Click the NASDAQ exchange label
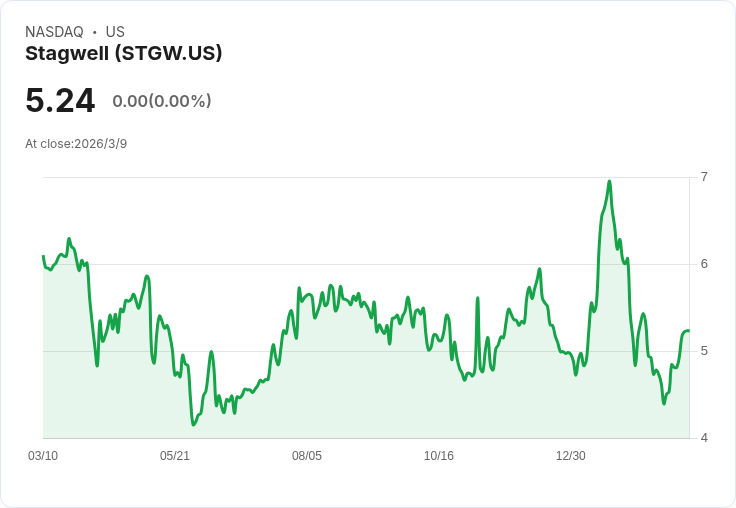This screenshot has width=736, height=508. [54, 32]
